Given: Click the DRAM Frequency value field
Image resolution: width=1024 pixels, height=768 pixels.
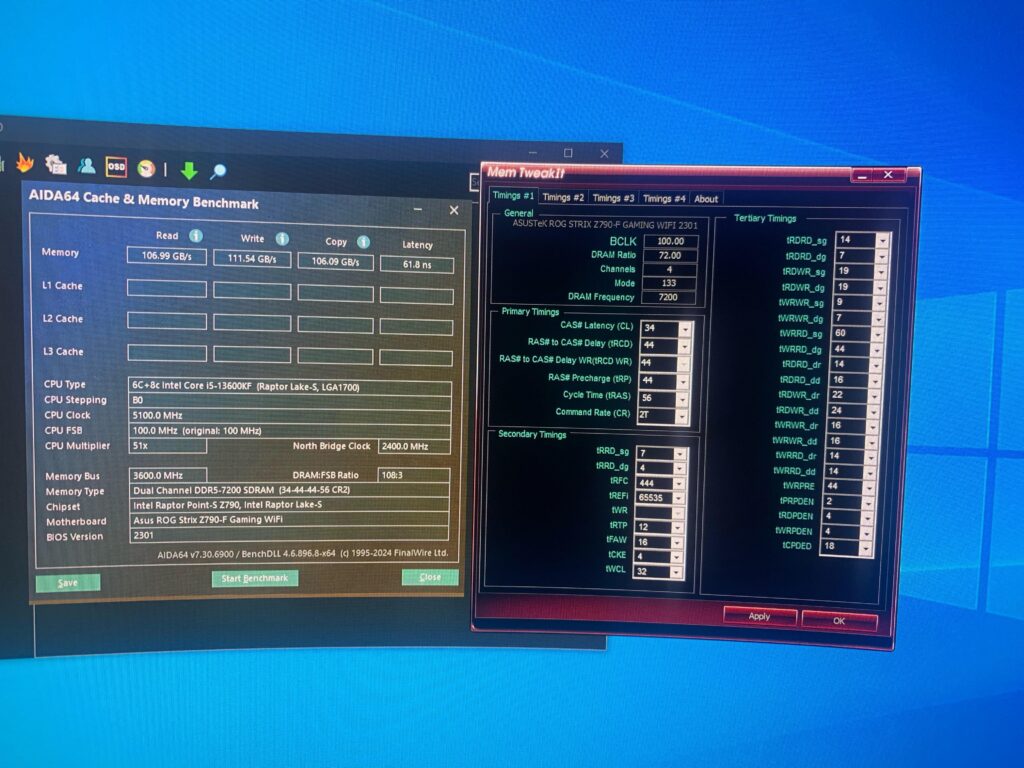Looking at the screenshot, I should [x=668, y=297].
